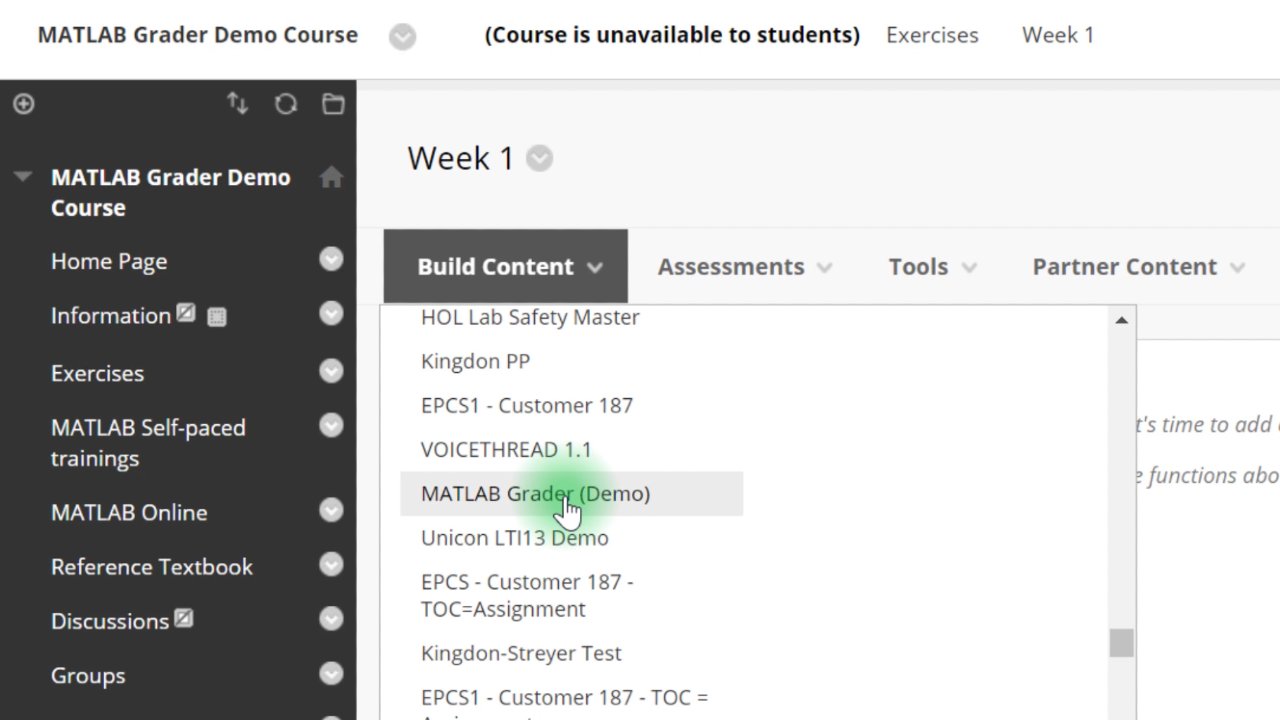Click the Exercises link in the top bar
Screen dimensions: 1280x720
point(931,34)
